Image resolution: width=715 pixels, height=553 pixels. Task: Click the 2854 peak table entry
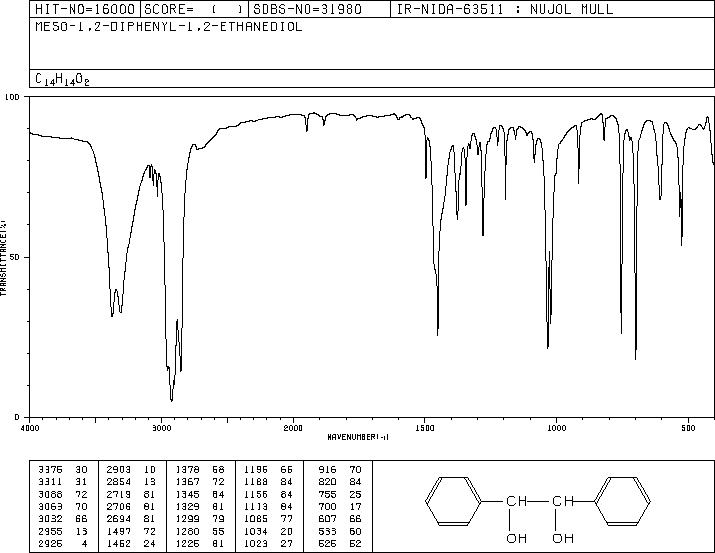(x=132, y=482)
